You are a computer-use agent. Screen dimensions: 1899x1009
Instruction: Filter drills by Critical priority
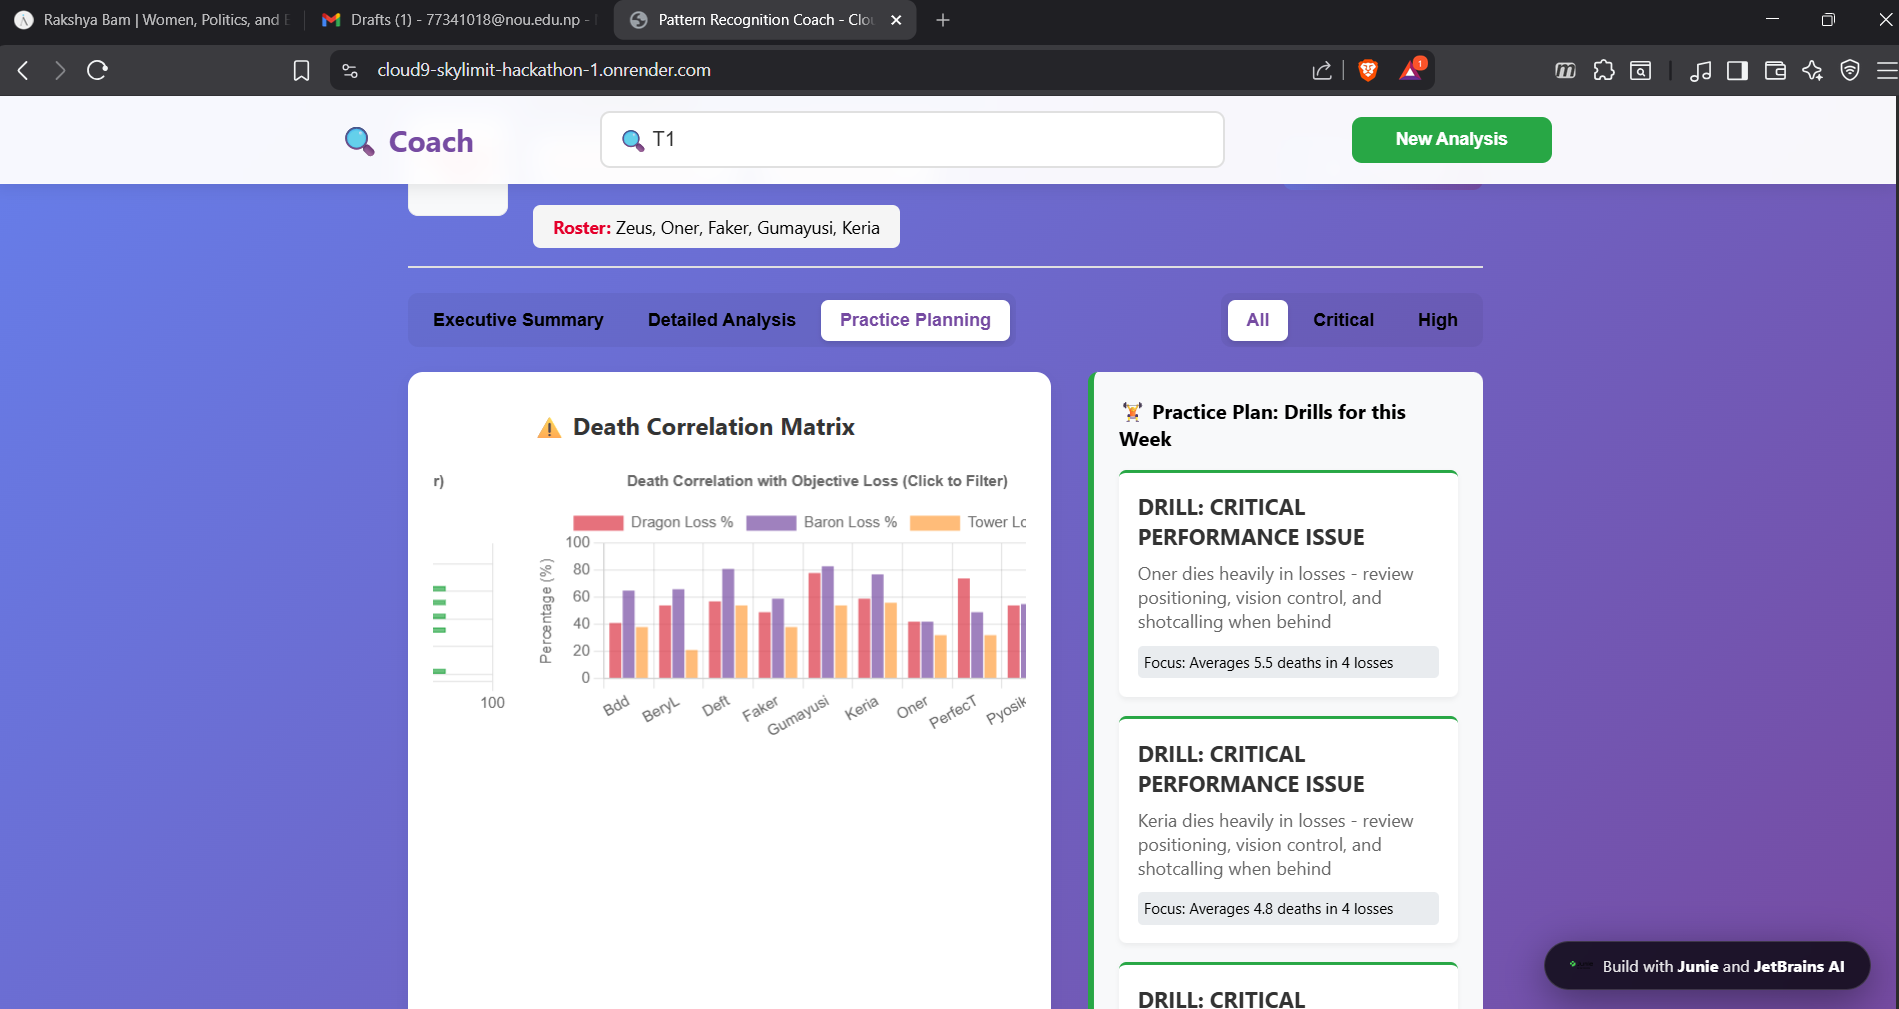tap(1343, 320)
